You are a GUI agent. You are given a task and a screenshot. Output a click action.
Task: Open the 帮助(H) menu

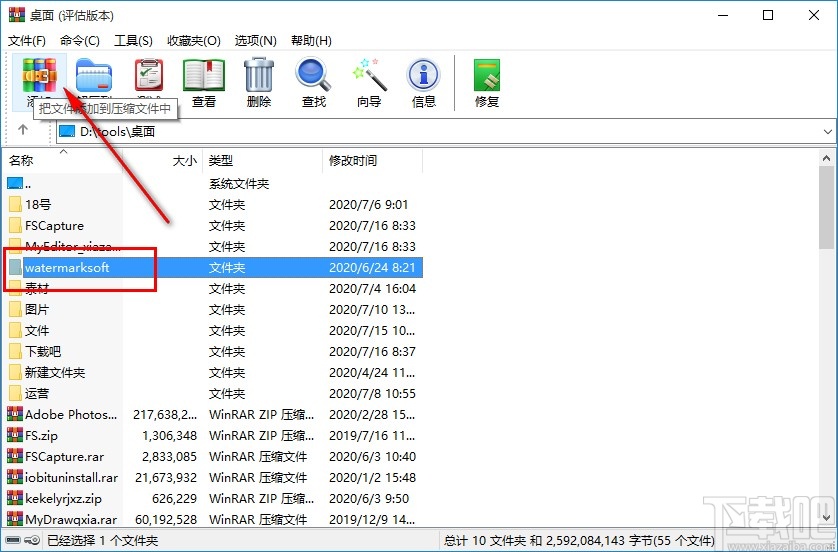coord(311,41)
